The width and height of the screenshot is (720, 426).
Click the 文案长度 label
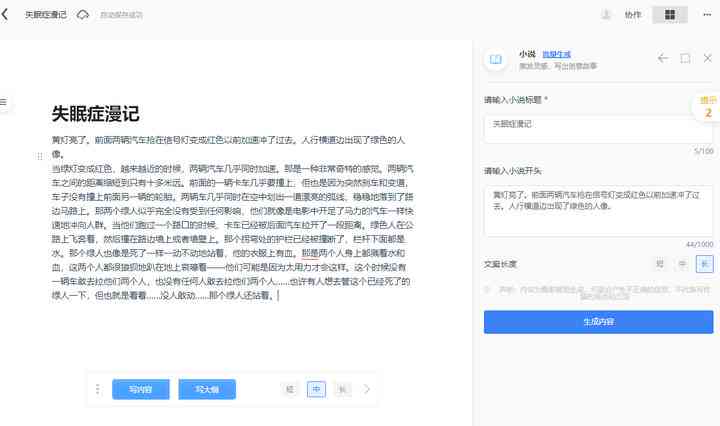tap(501, 264)
